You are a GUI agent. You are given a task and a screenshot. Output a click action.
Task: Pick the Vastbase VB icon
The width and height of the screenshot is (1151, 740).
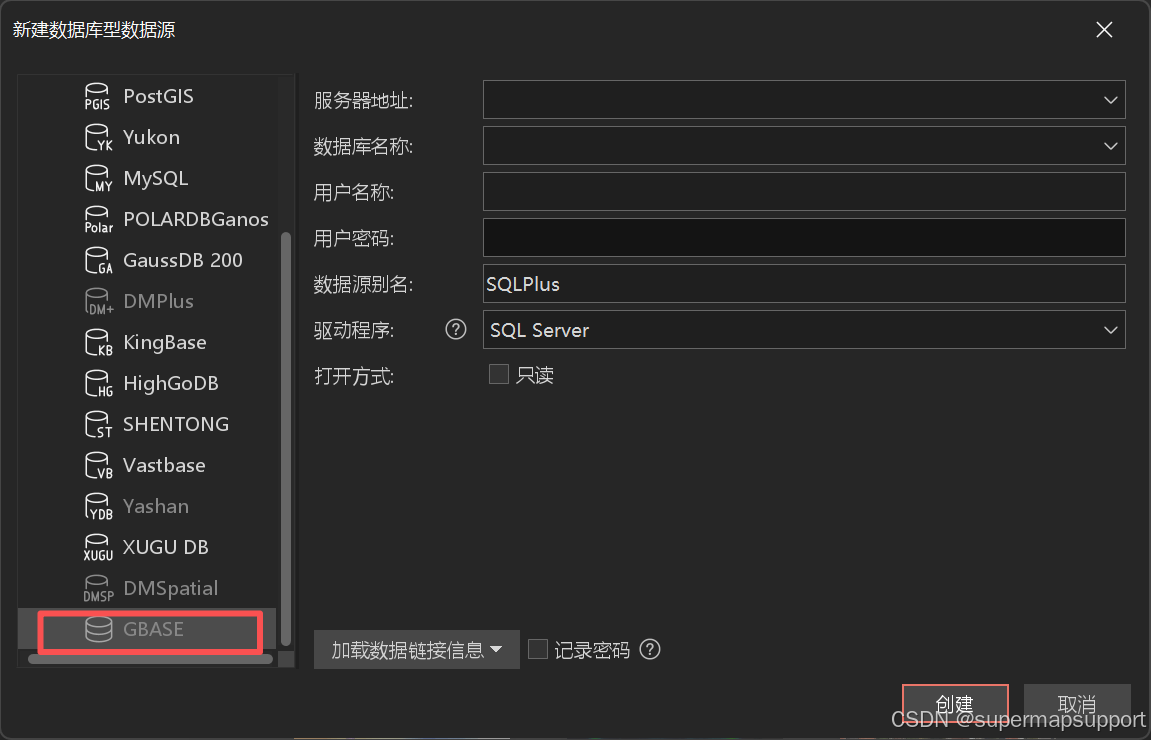(98, 465)
